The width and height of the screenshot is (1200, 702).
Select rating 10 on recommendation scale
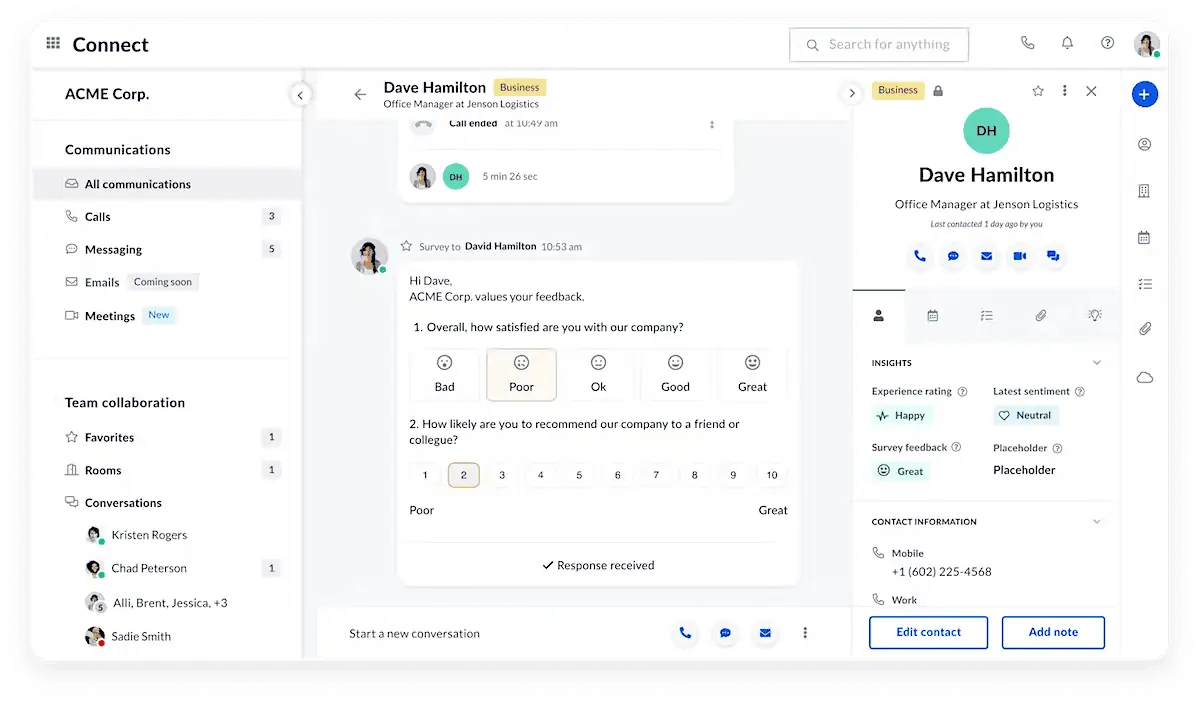(771, 475)
